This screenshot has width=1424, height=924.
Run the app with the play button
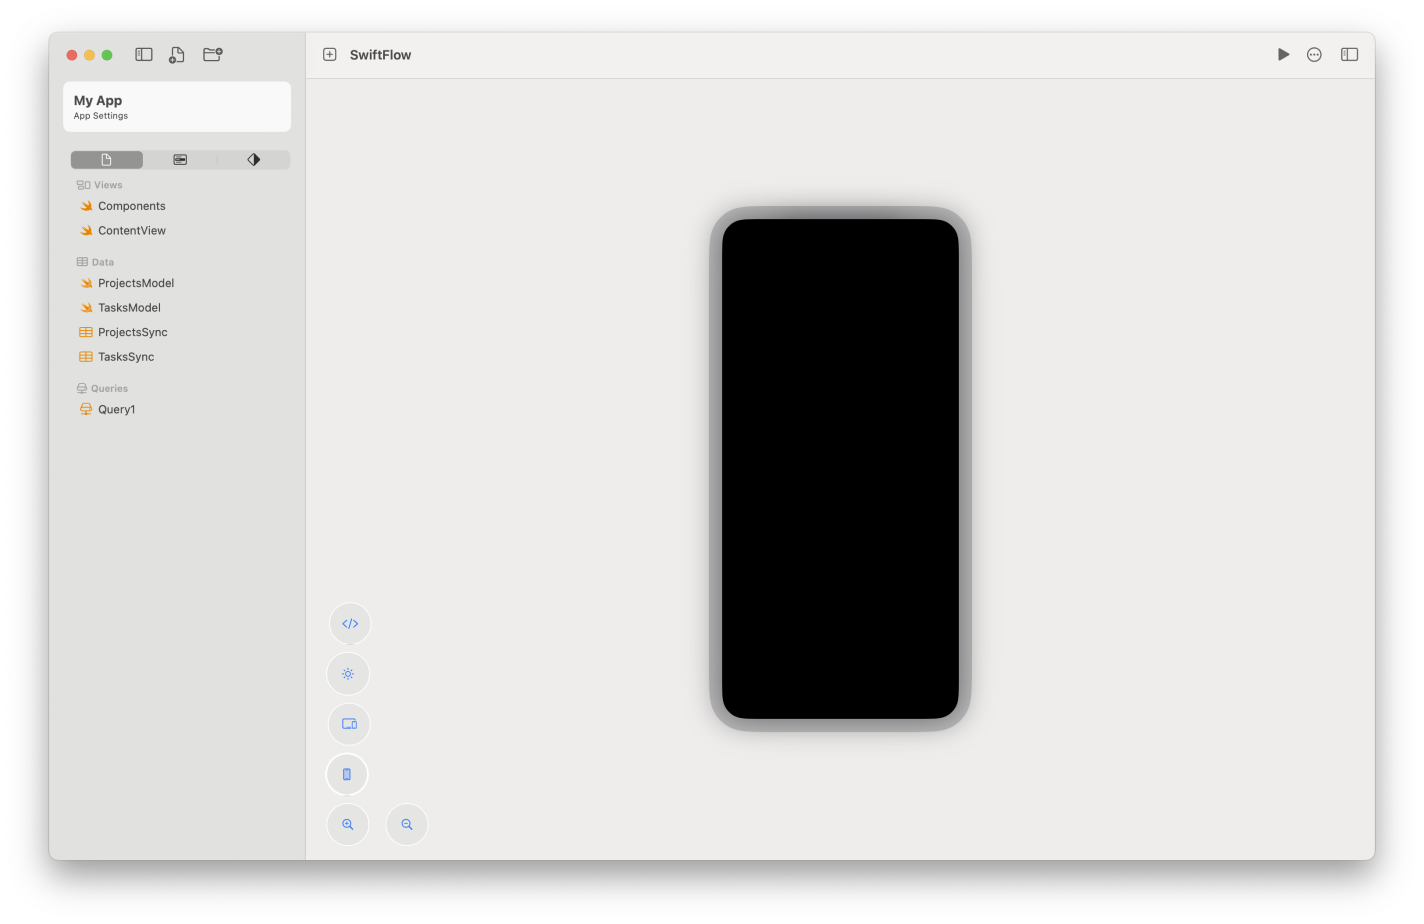coord(1283,55)
